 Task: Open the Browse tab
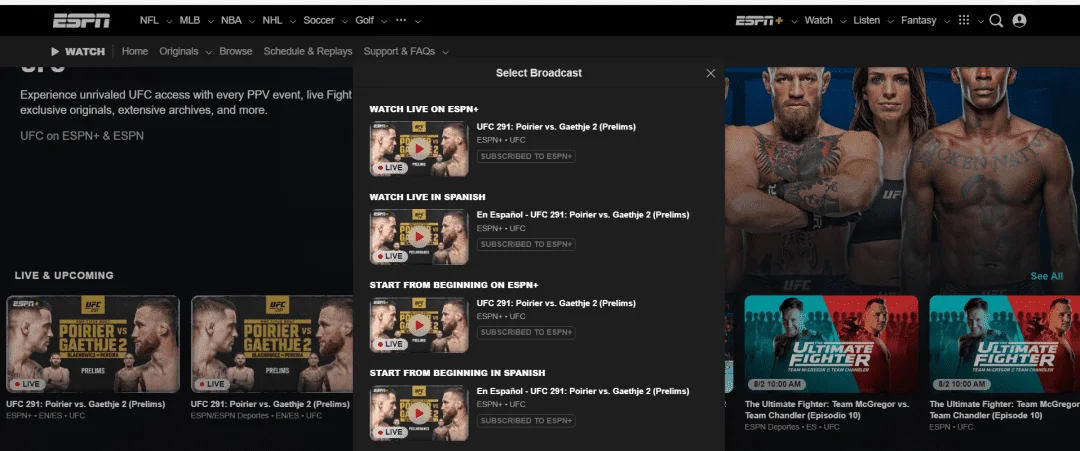point(236,52)
